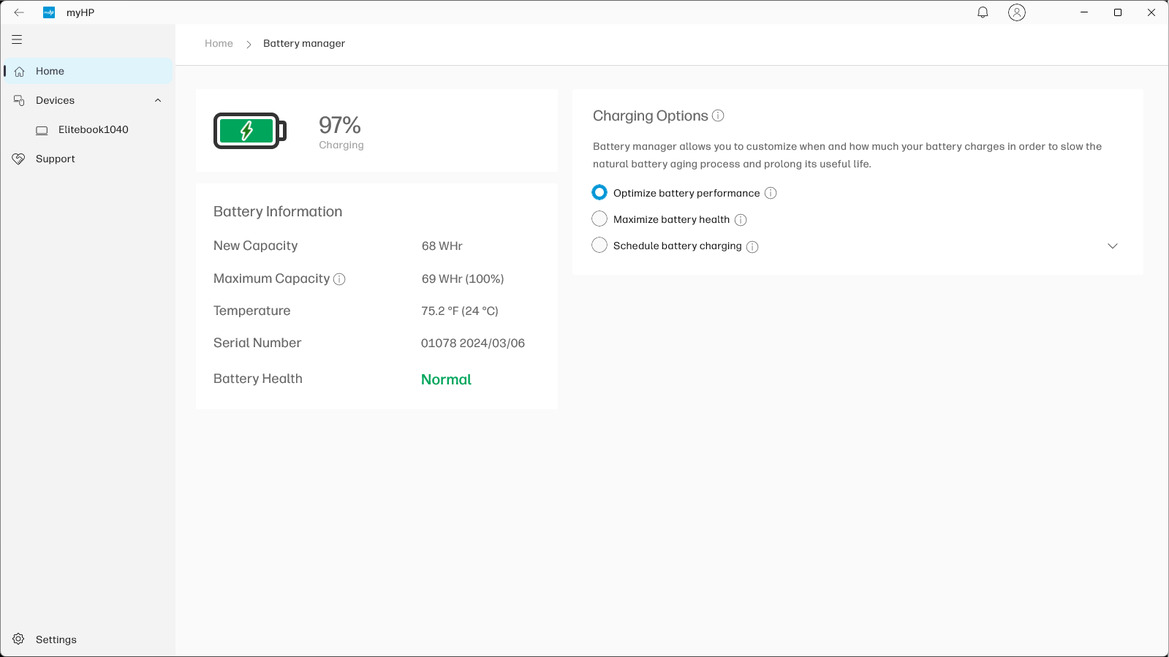Click the Battery Information heading
This screenshot has width=1169, height=657.
point(278,212)
